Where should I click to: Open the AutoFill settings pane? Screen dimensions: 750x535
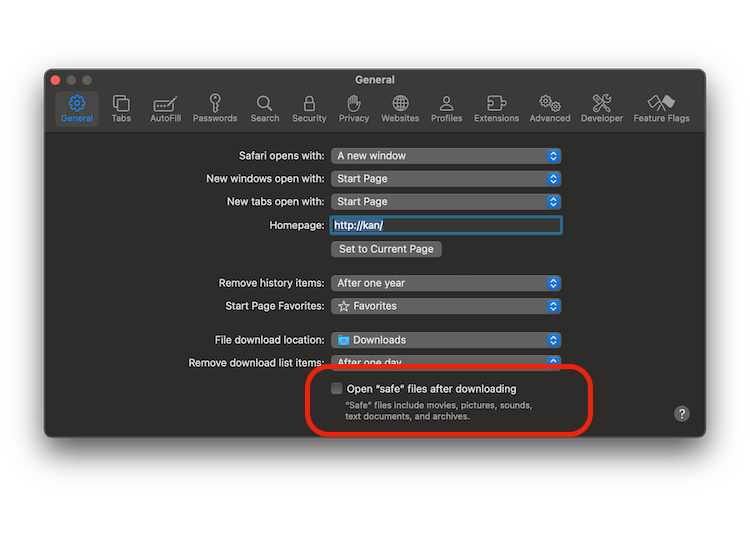click(x=165, y=108)
